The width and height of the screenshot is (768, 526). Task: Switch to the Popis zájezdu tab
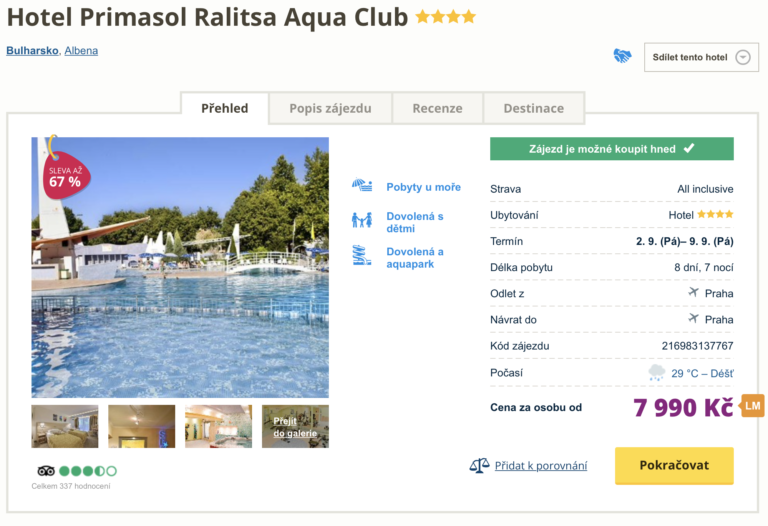[x=330, y=108]
